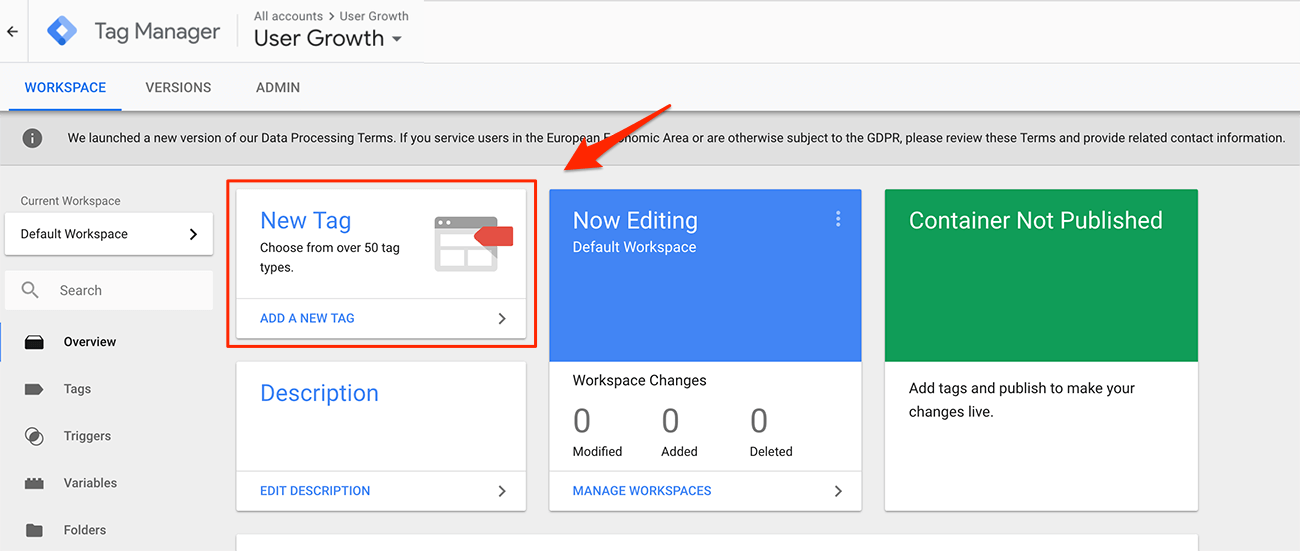
Task: Click the info icon in notification banner
Action: coord(32,138)
